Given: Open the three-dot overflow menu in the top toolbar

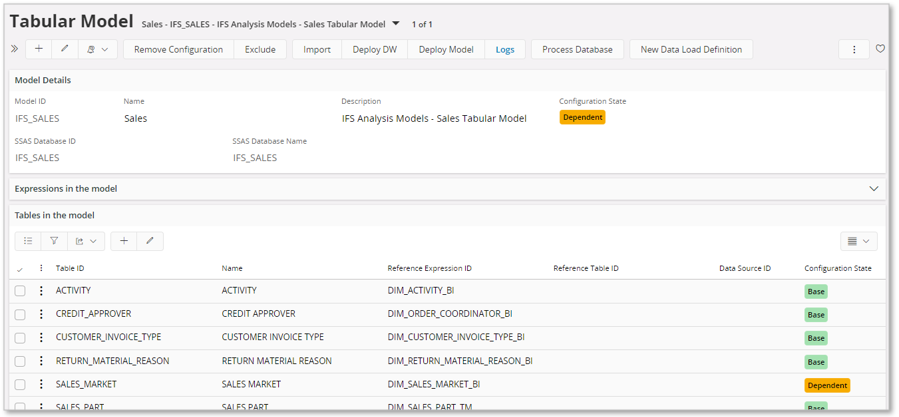Looking at the screenshot, I should coord(853,49).
